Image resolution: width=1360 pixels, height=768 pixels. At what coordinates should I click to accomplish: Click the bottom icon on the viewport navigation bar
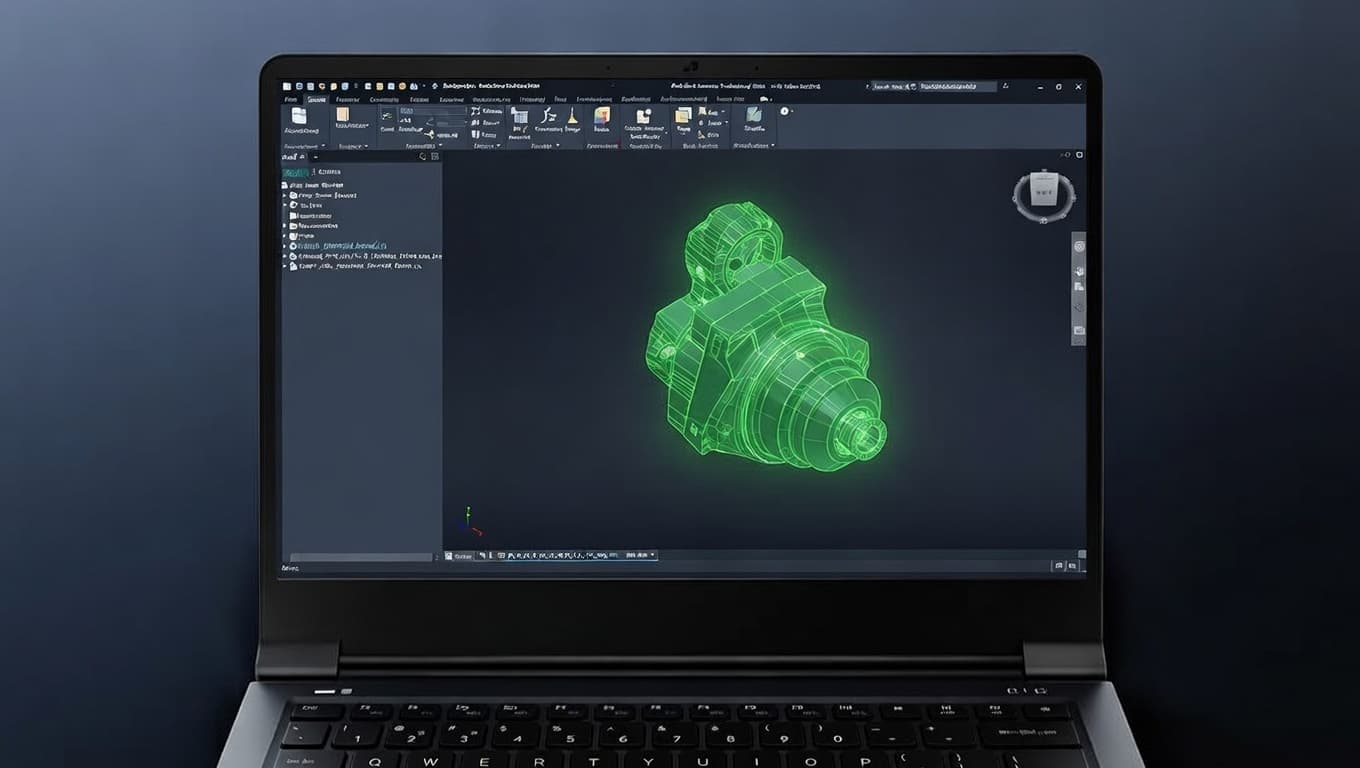coord(1079,330)
